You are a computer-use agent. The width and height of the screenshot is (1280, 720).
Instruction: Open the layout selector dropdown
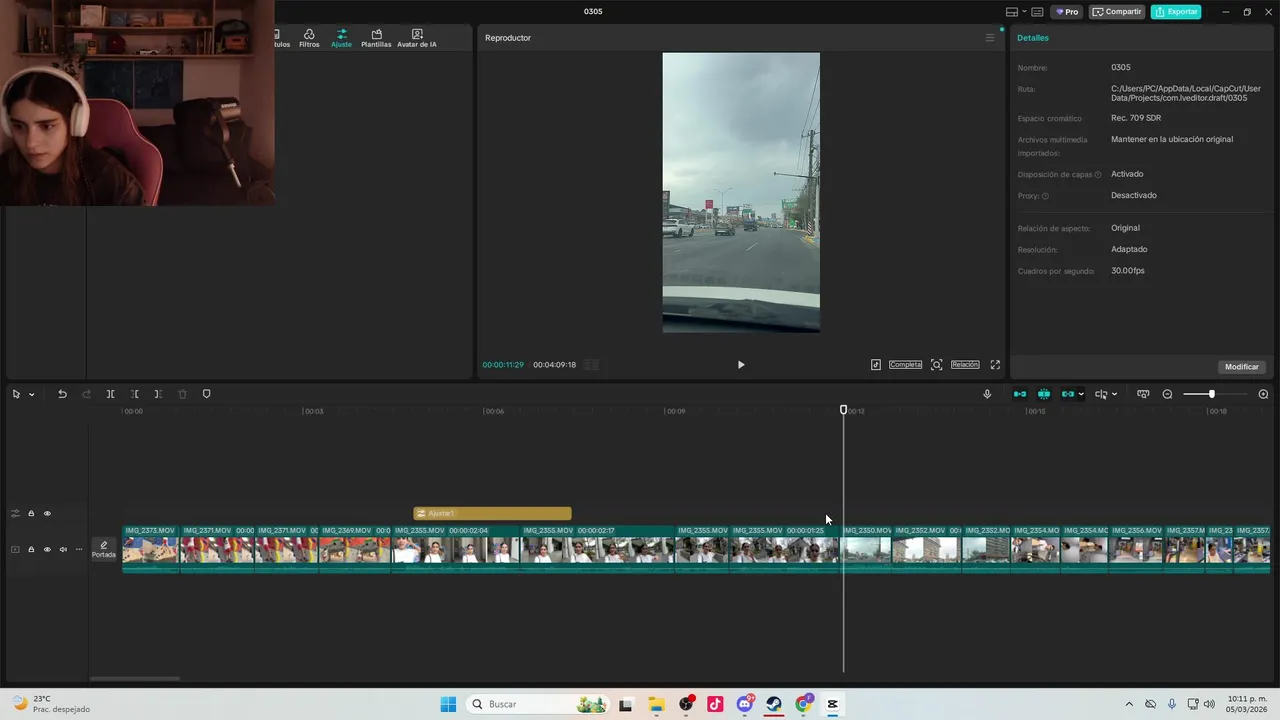pyautogui.click(x=1016, y=12)
